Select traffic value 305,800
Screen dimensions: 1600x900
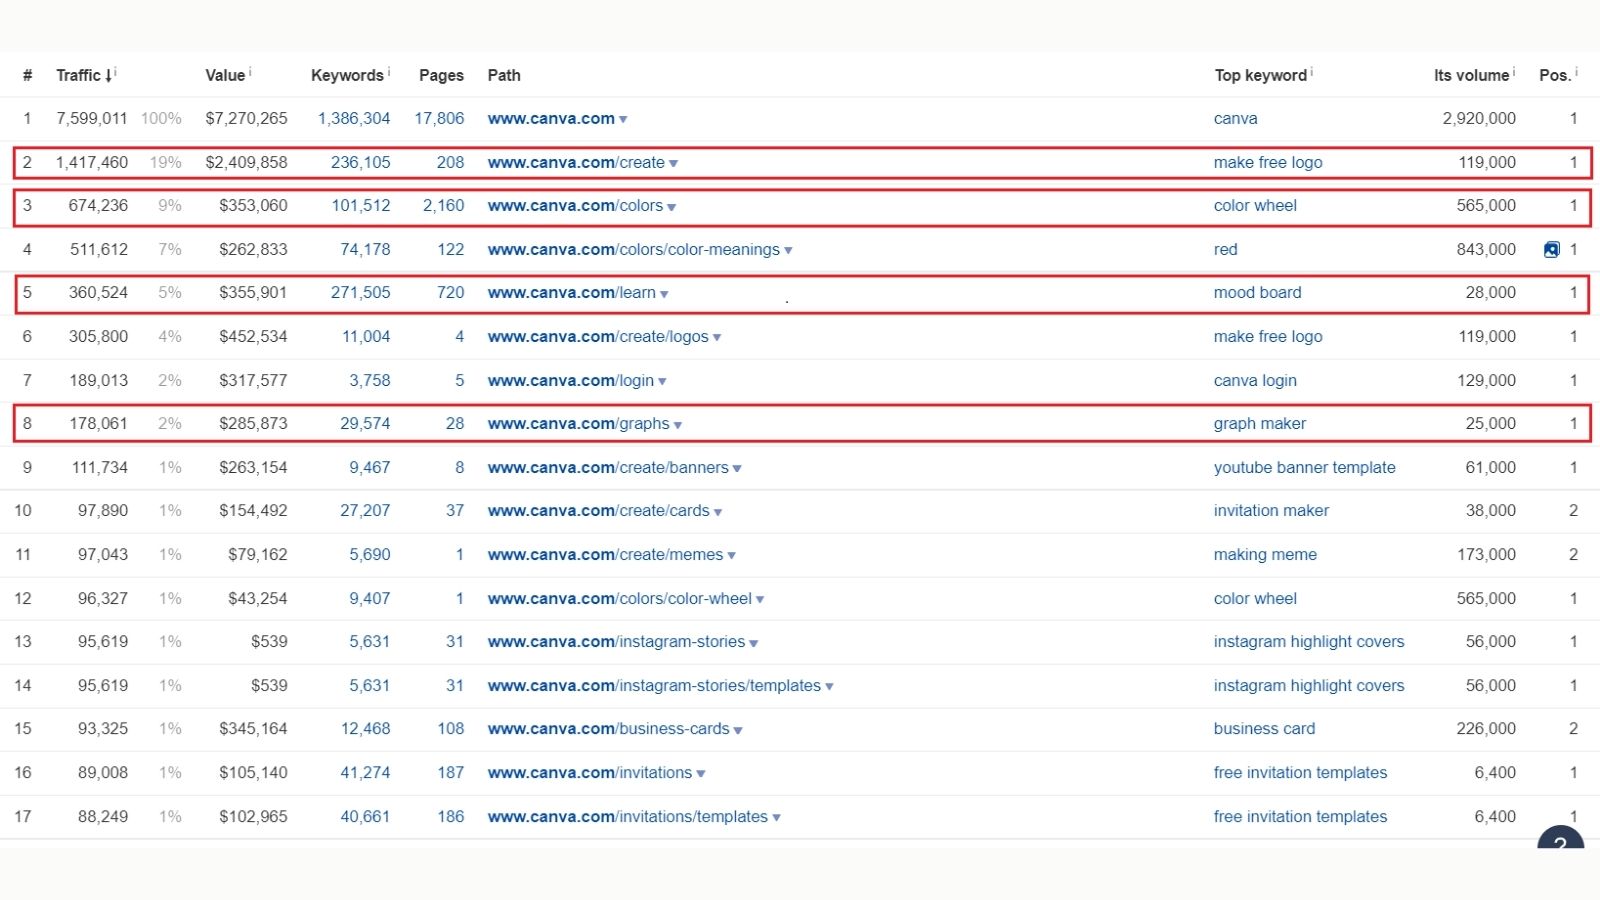[x=98, y=336]
